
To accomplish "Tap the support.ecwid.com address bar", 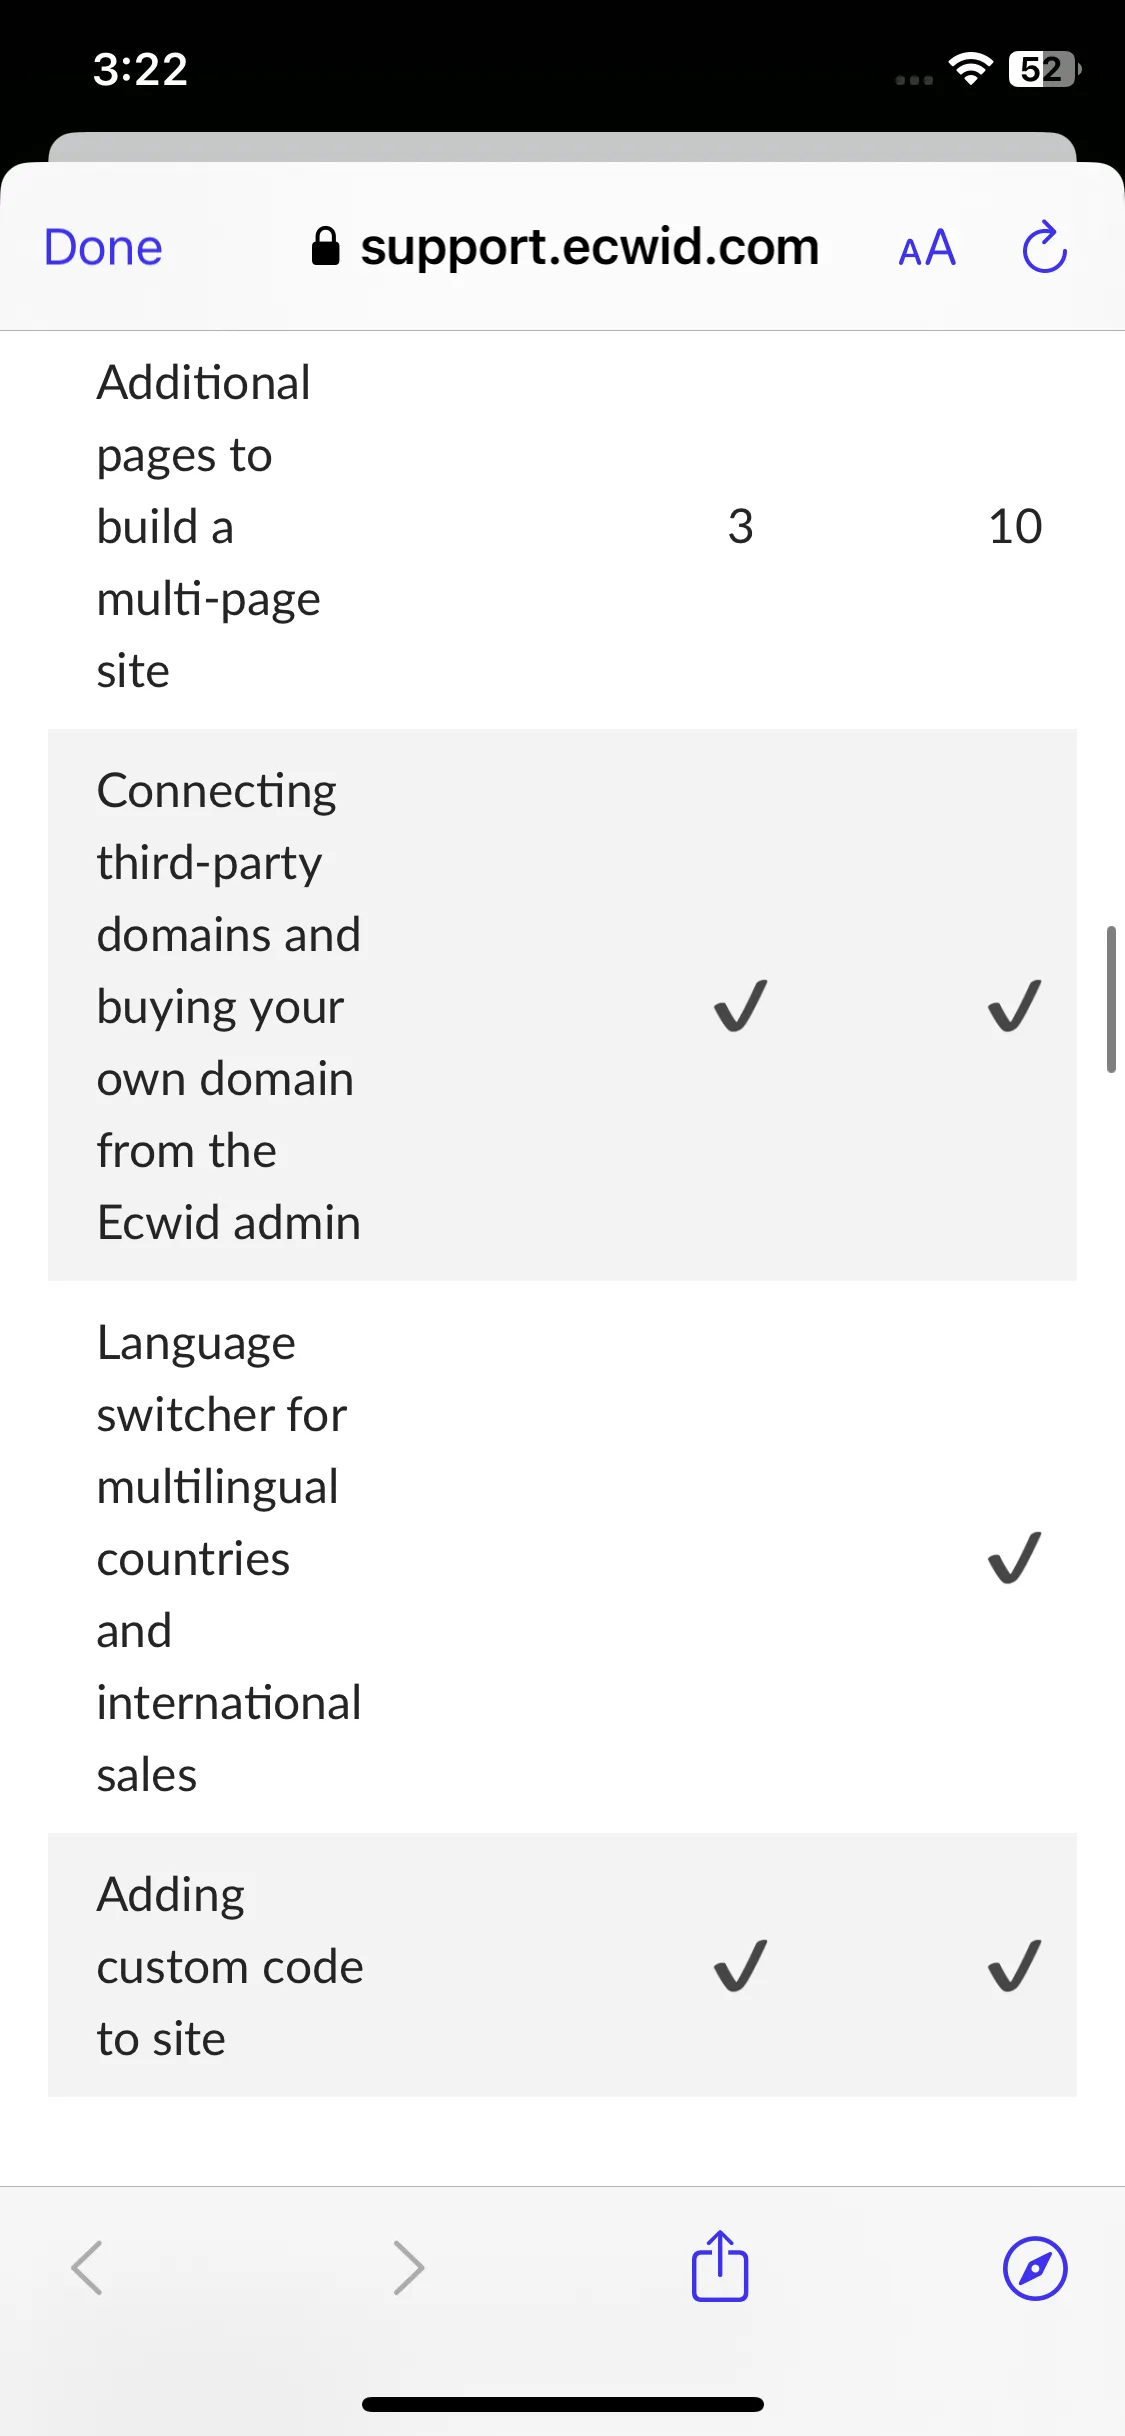I will click(x=565, y=247).
